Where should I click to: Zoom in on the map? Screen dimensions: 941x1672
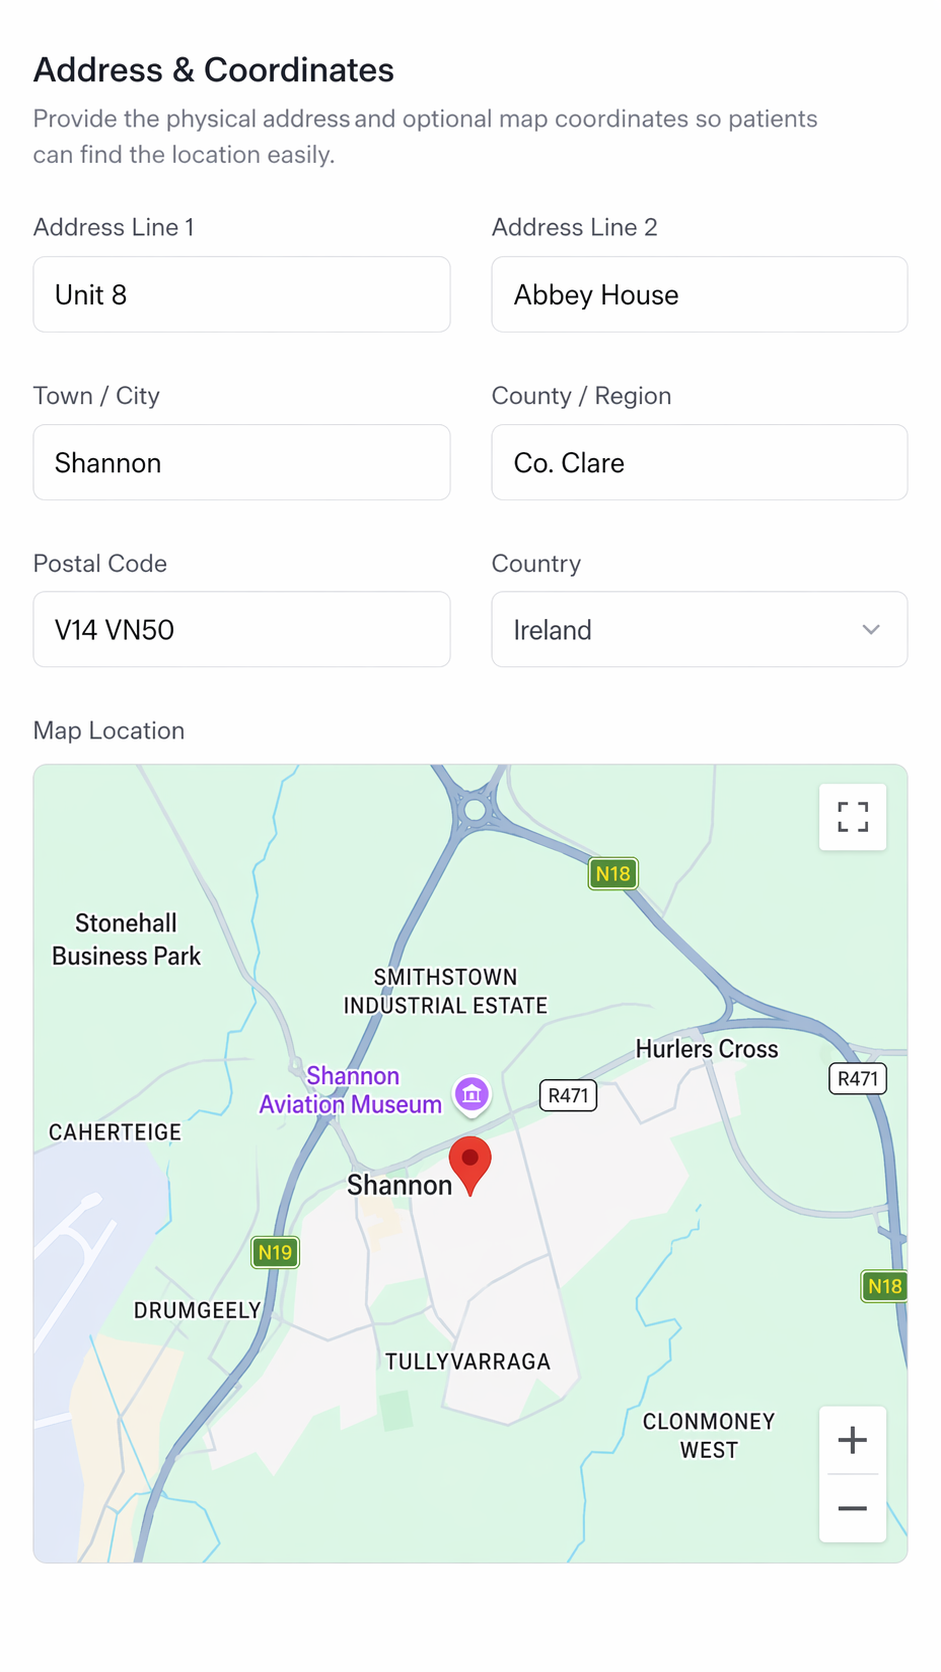[852, 1440]
